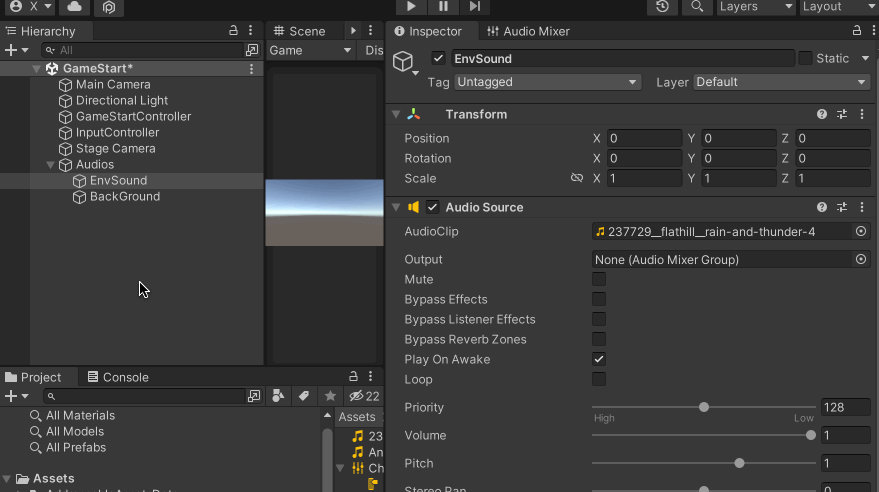Switch to the Audio Mixer tab
The width and height of the screenshot is (879, 492).
coord(528,31)
